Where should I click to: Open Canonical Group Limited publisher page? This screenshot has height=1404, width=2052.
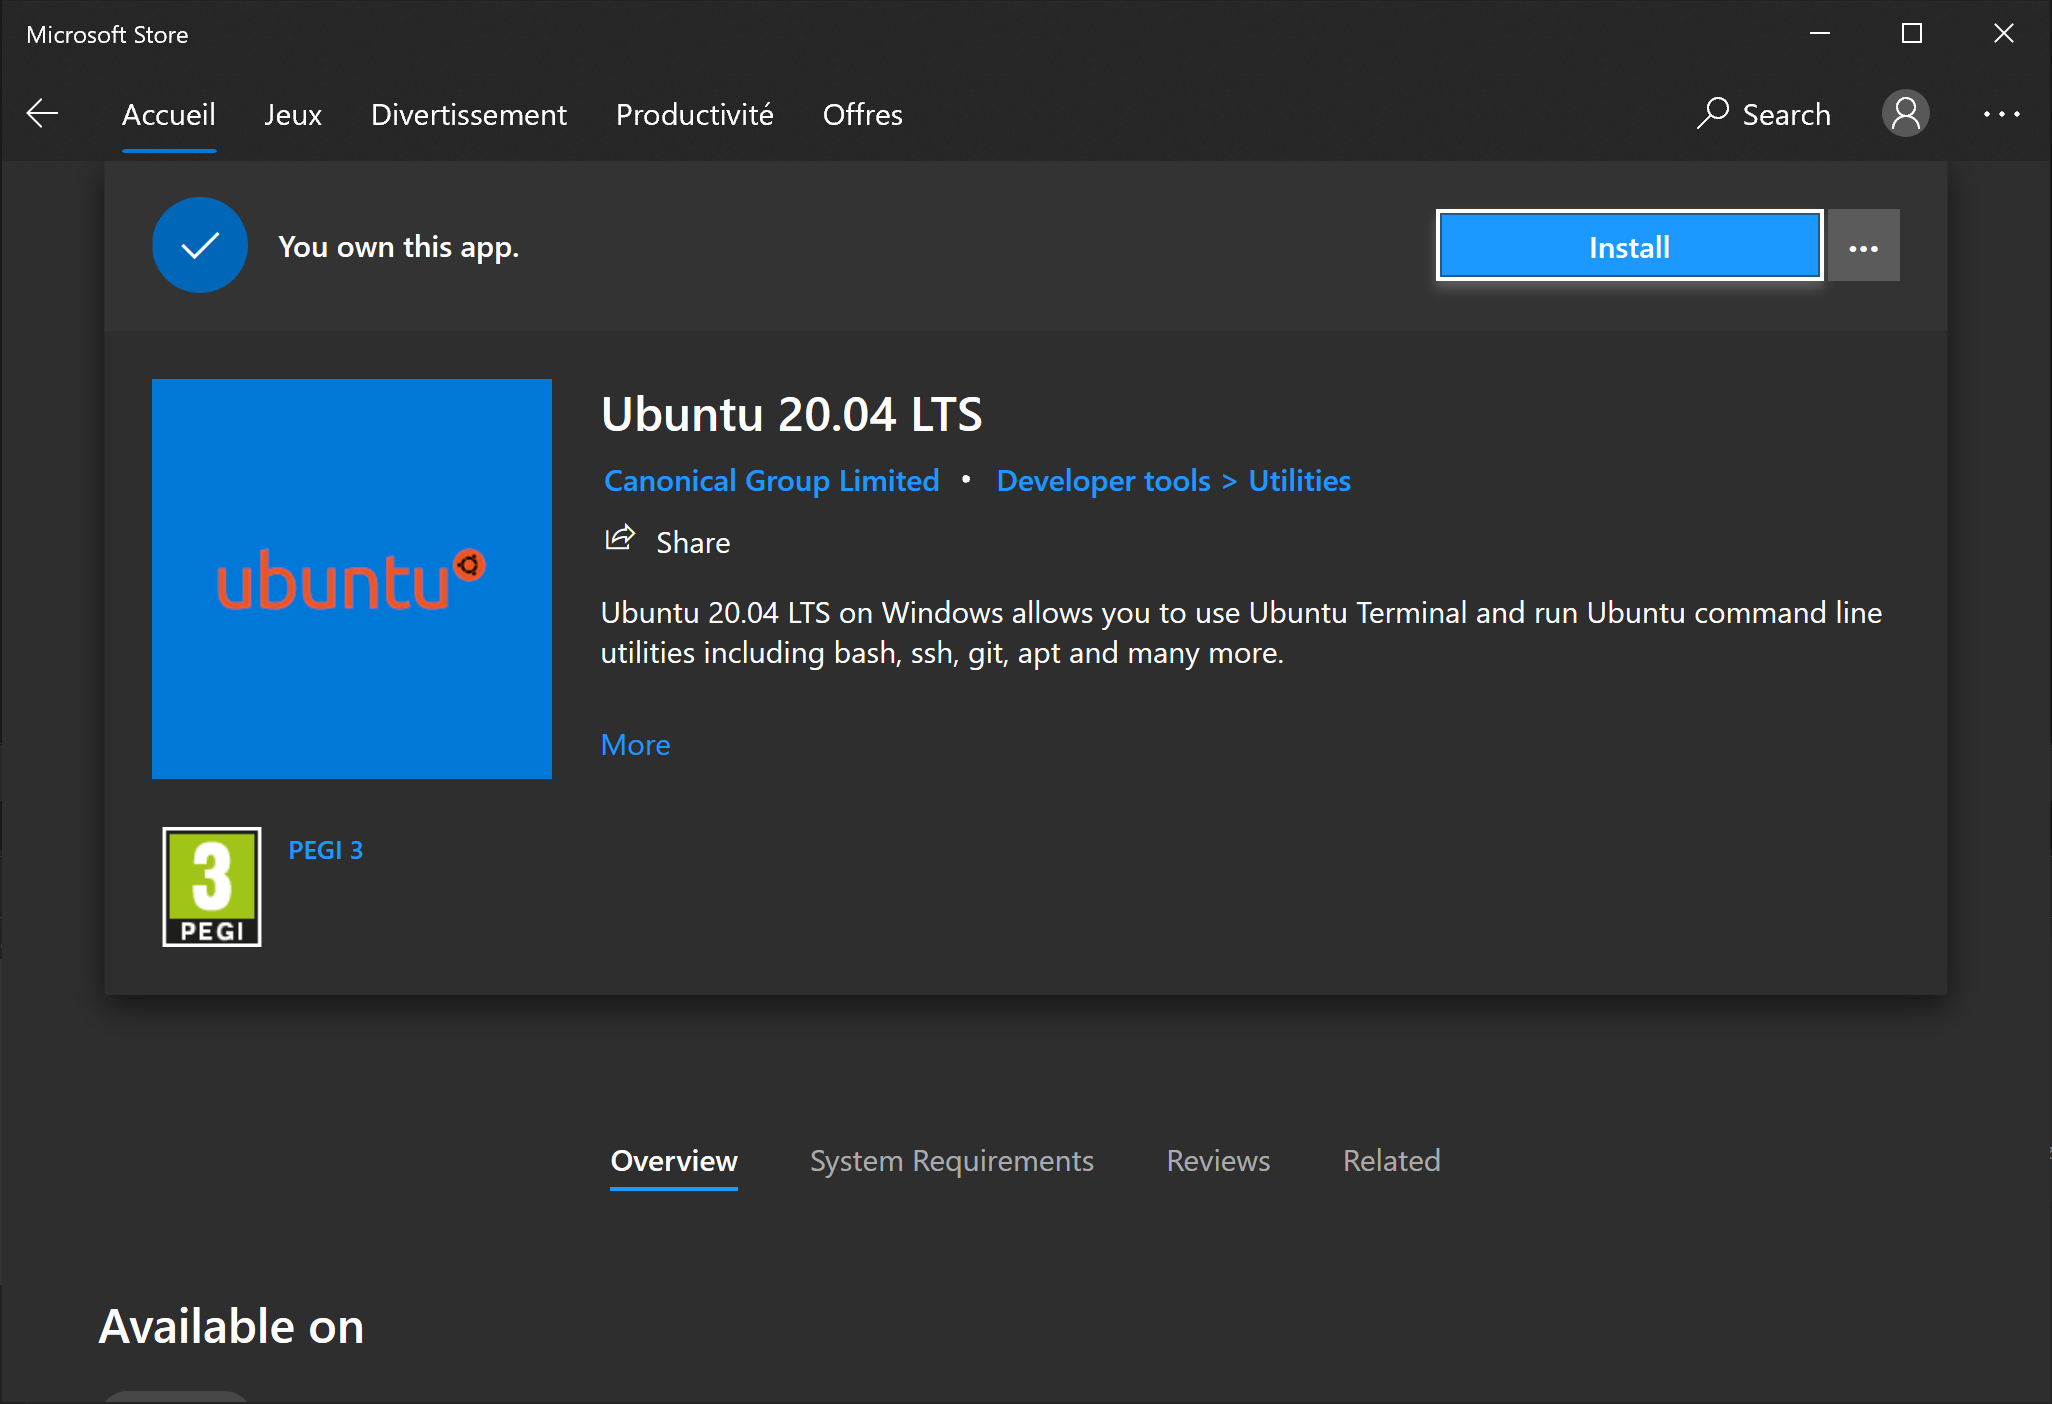coord(772,481)
